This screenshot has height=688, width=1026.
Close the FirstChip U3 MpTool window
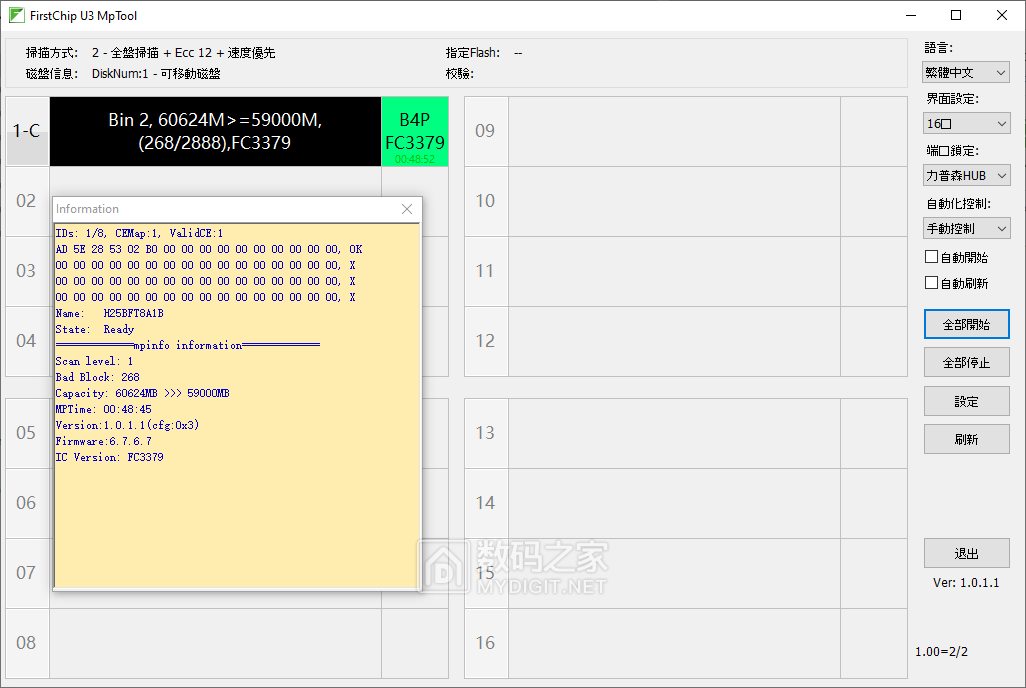(x=1002, y=15)
